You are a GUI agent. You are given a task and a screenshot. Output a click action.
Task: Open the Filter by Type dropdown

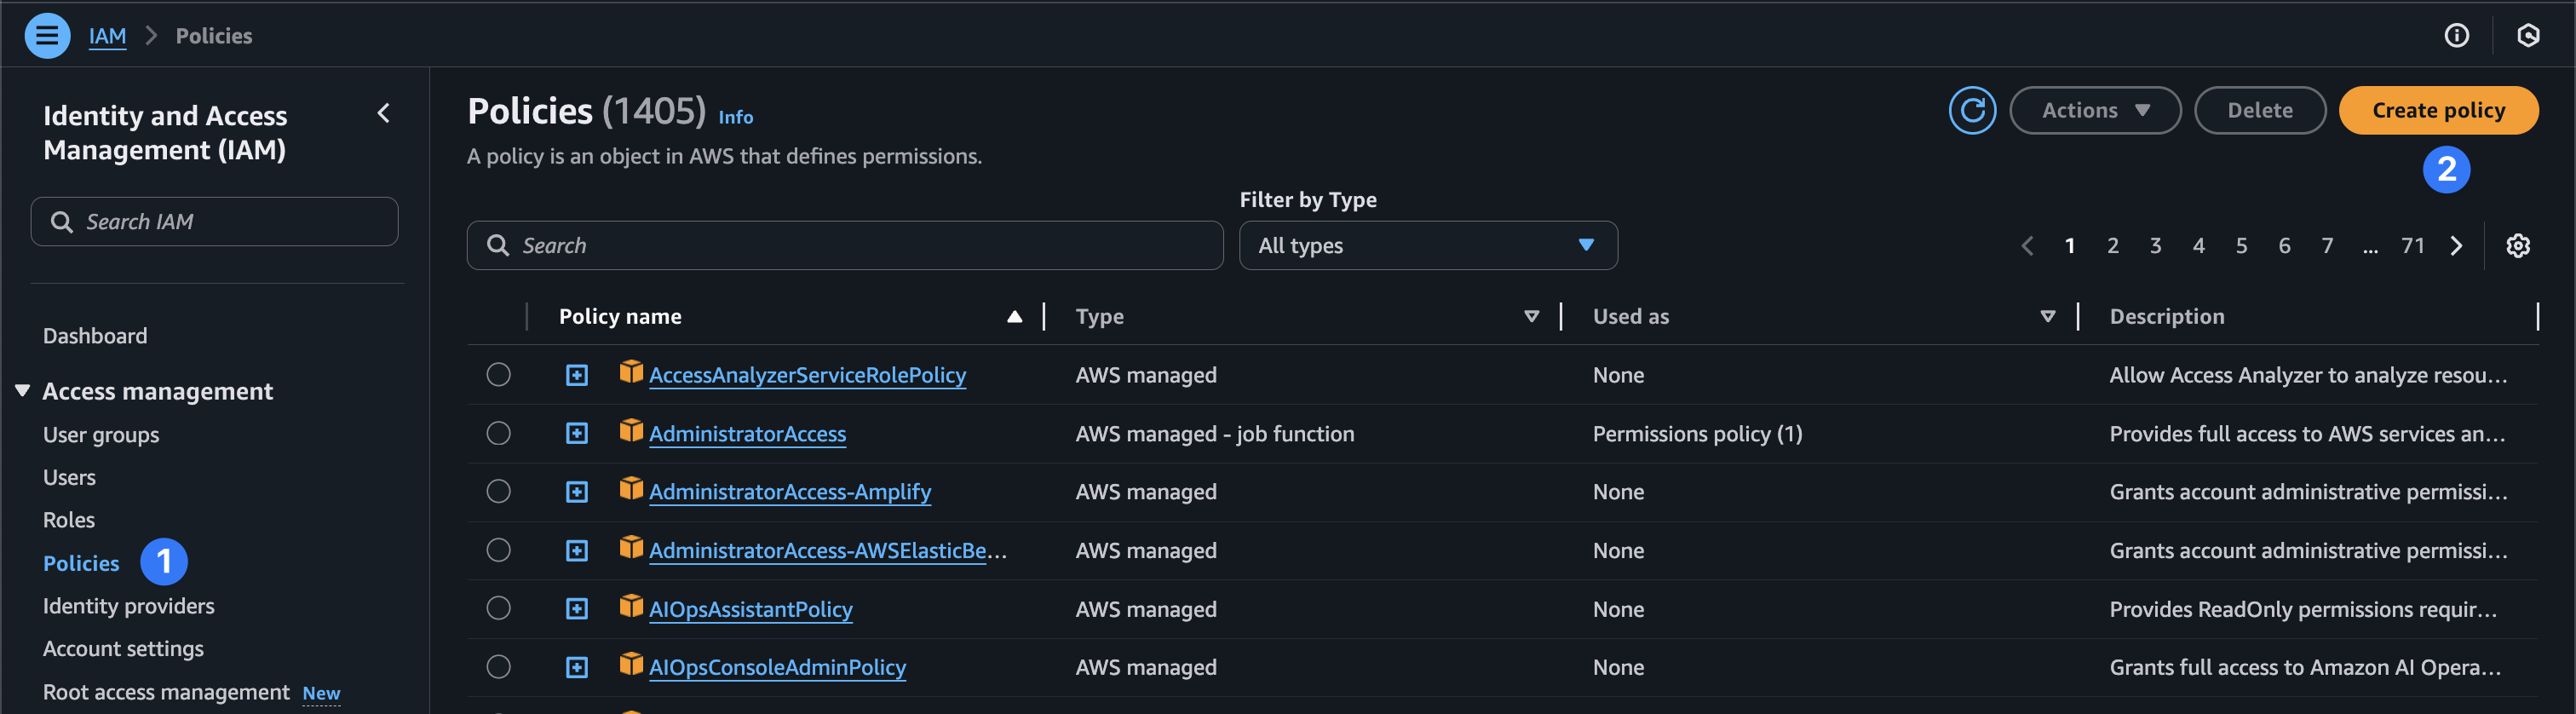pos(1427,246)
